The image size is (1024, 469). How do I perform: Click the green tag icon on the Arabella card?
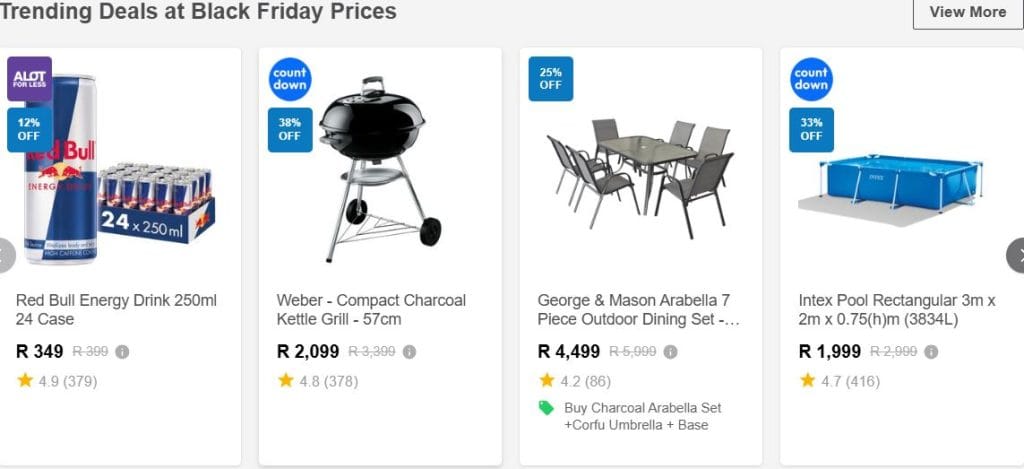pos(546,408)
